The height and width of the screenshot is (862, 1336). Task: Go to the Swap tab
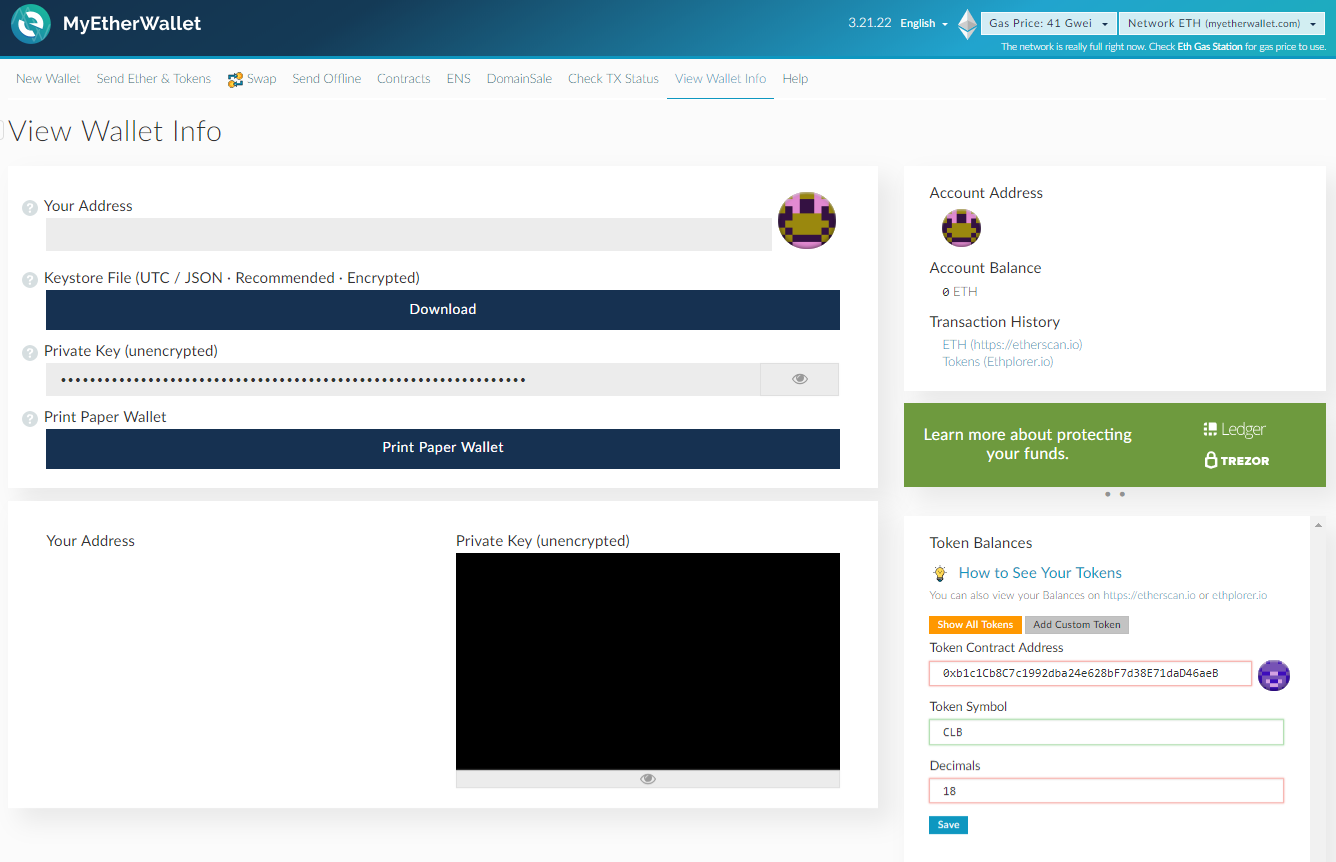[252, 79]
